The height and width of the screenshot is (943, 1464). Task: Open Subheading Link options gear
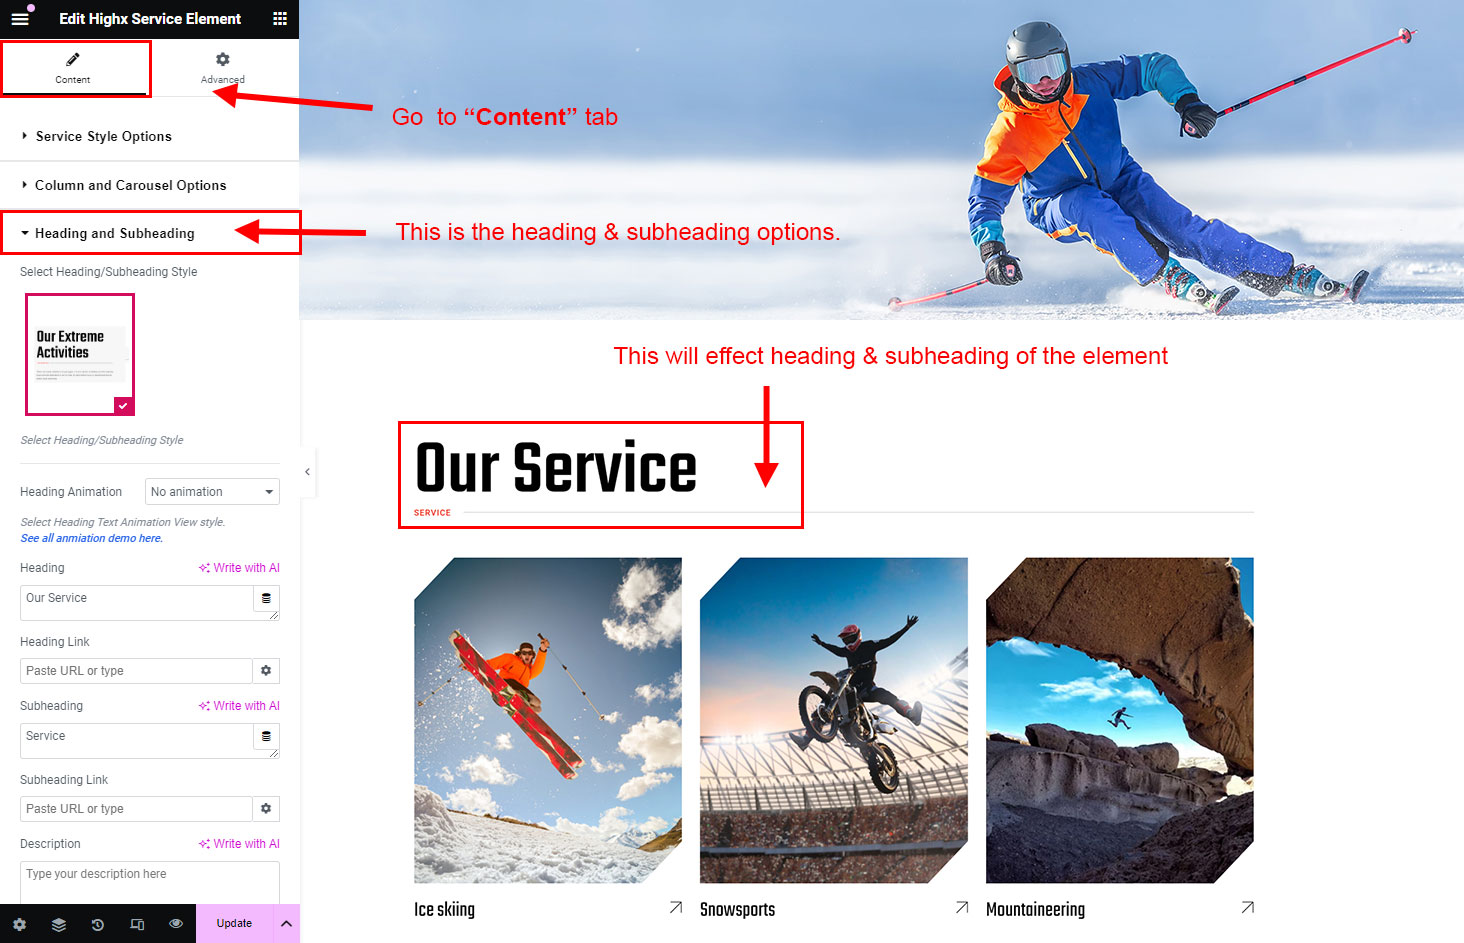point(266,809)
